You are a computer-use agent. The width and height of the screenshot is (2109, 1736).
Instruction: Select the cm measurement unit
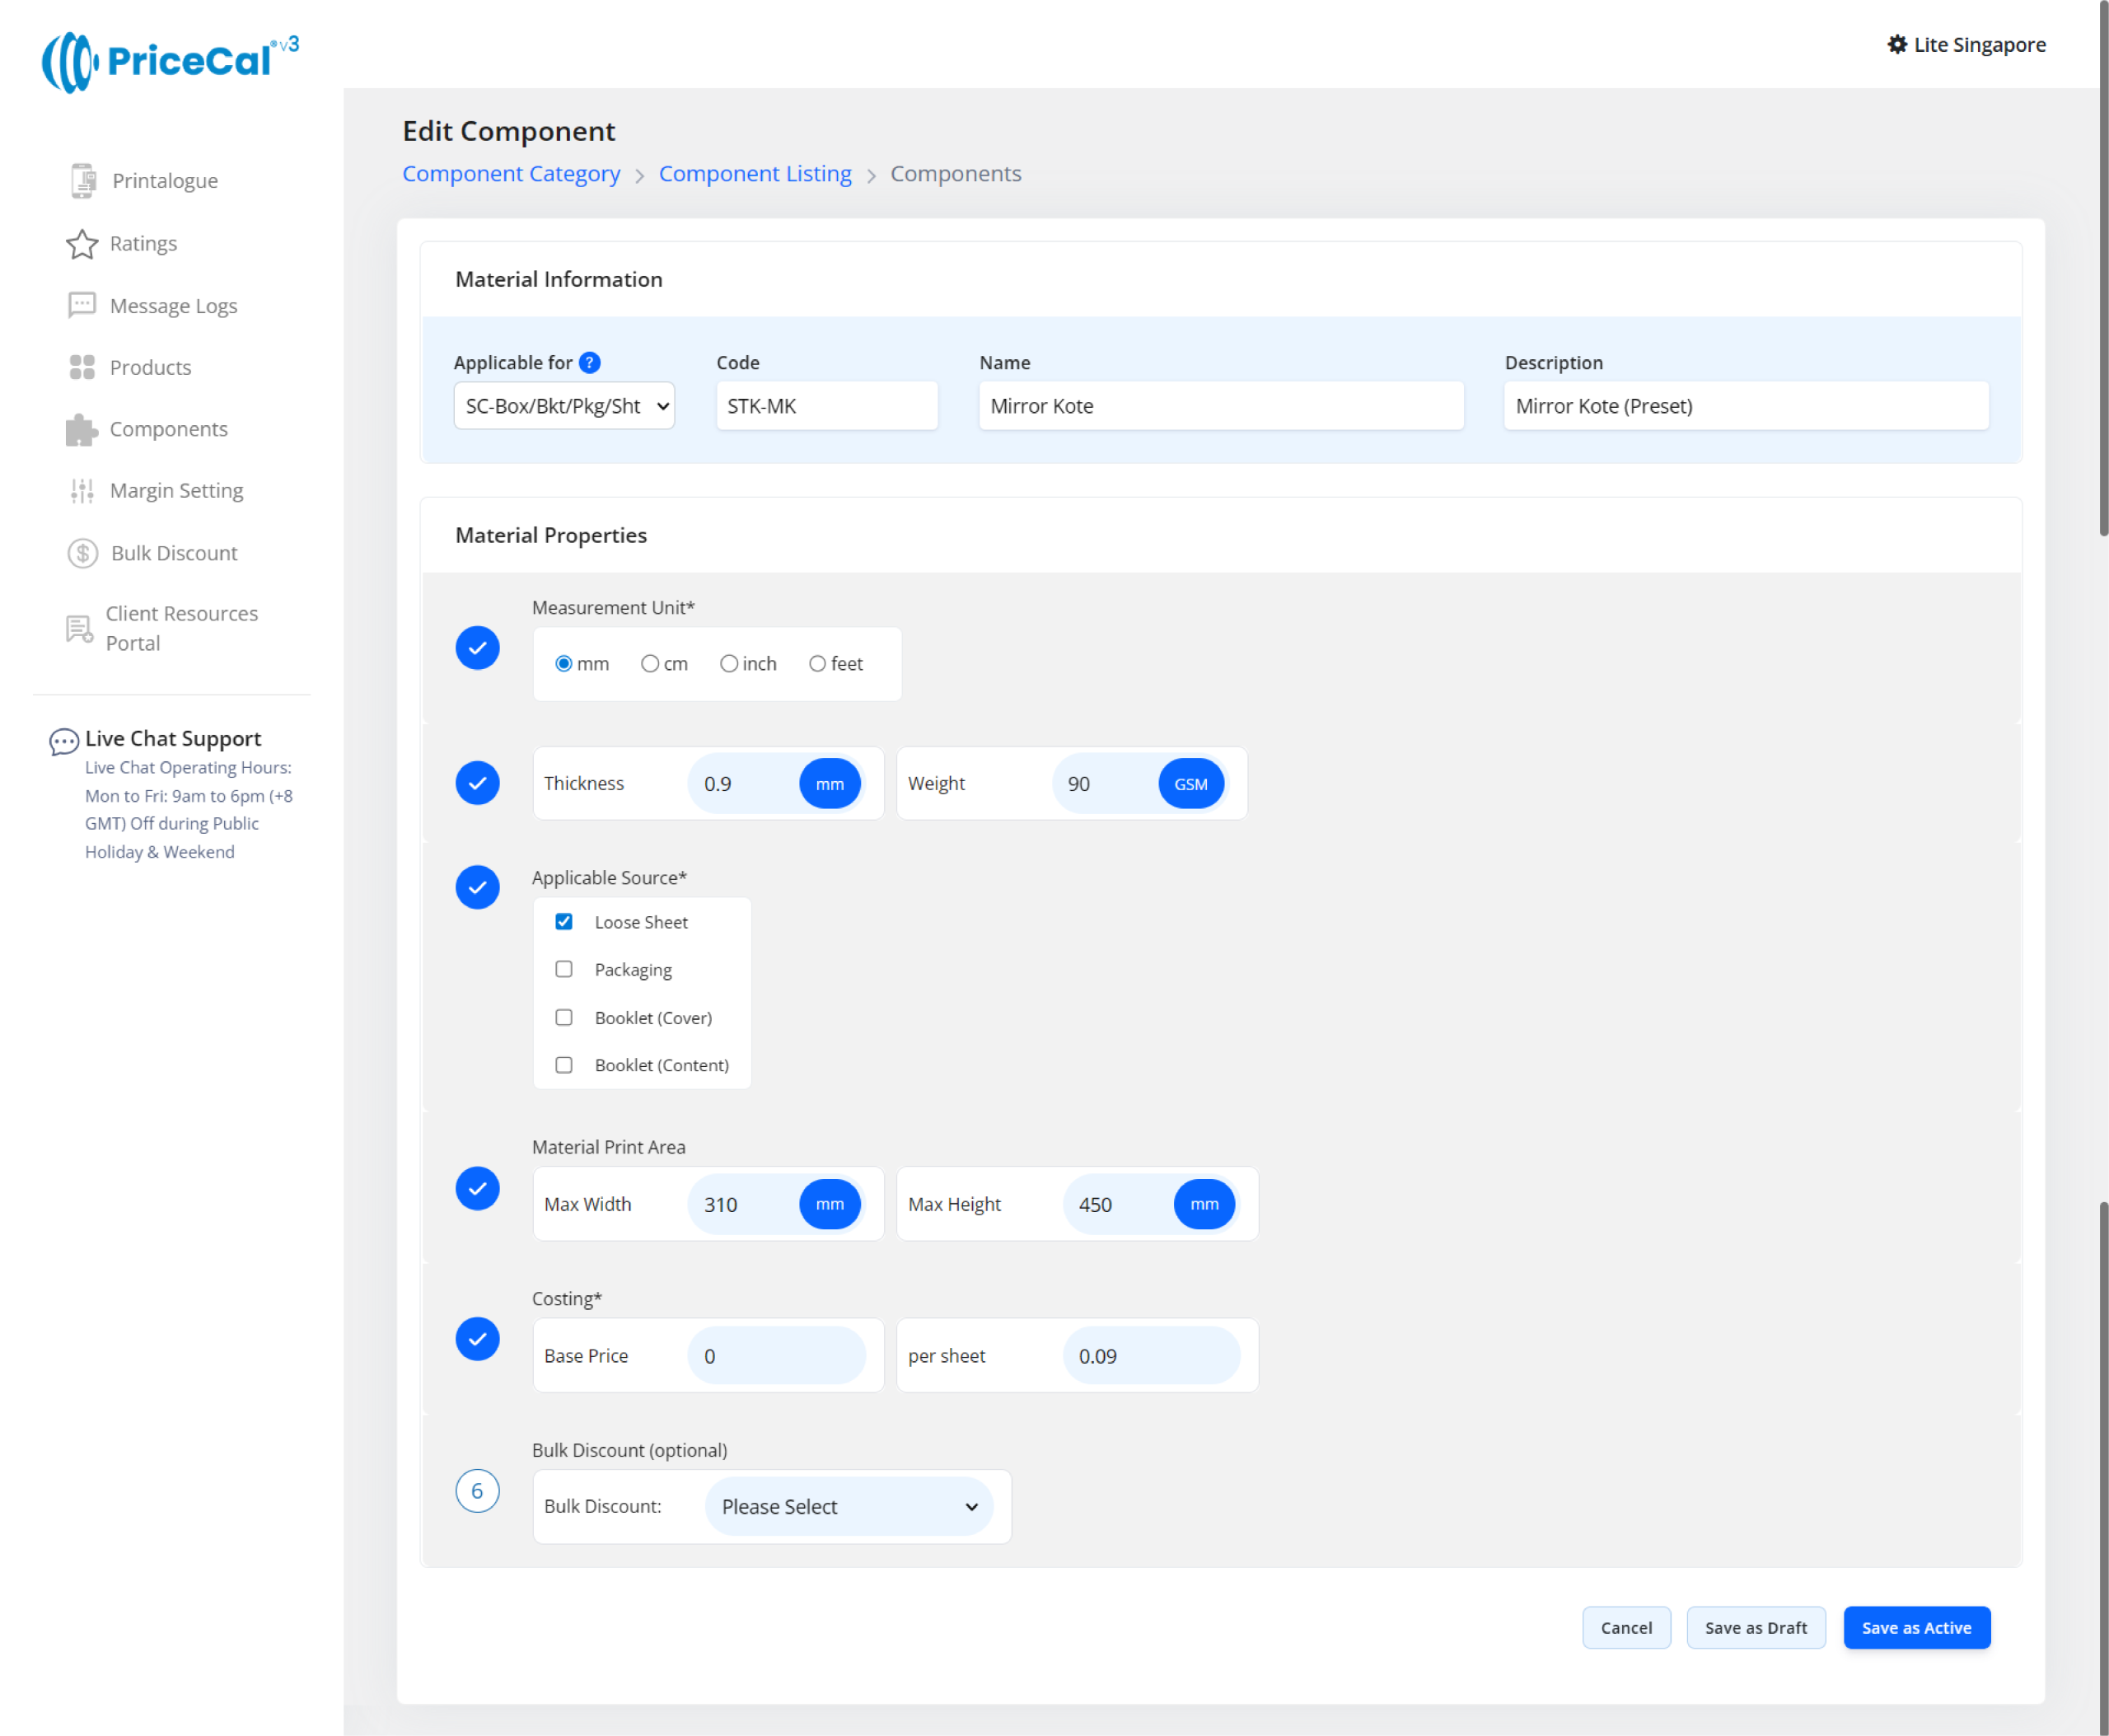pyautogui.click(x=650, y=664)
